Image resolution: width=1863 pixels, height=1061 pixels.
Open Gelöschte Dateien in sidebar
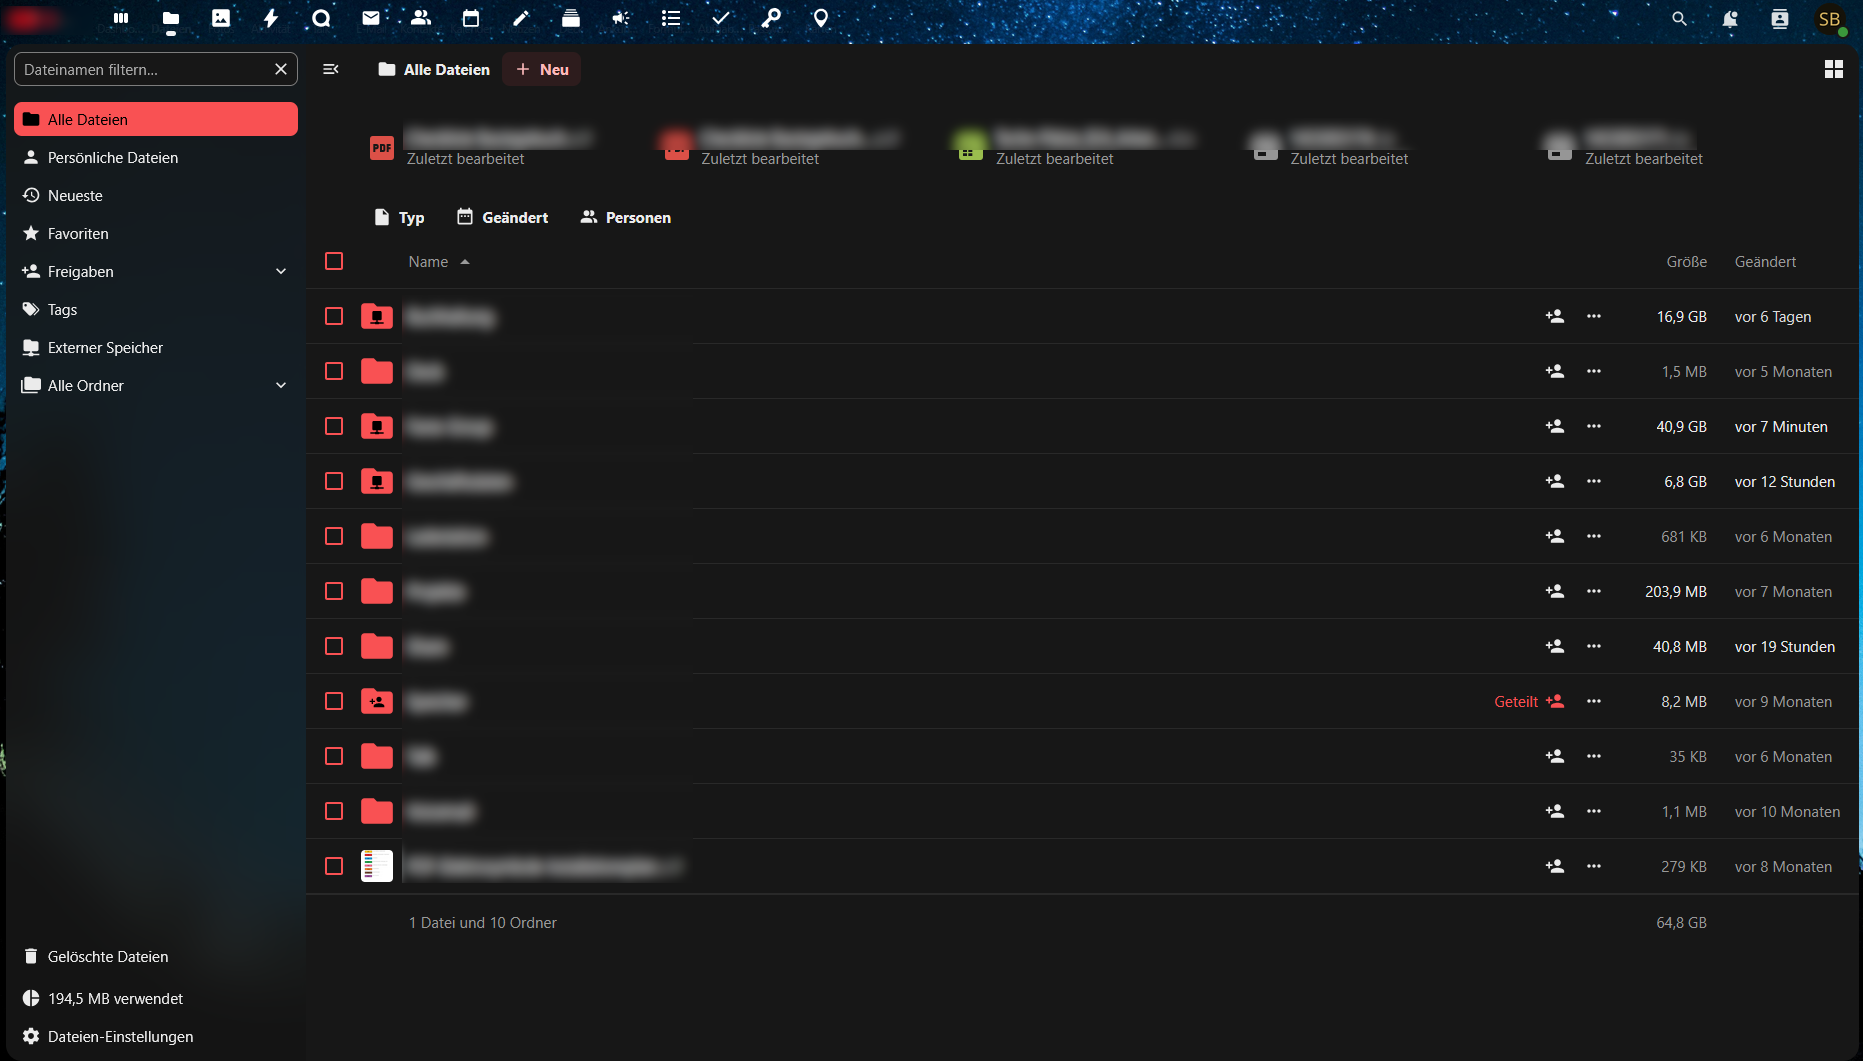click(x=108, y=957)
